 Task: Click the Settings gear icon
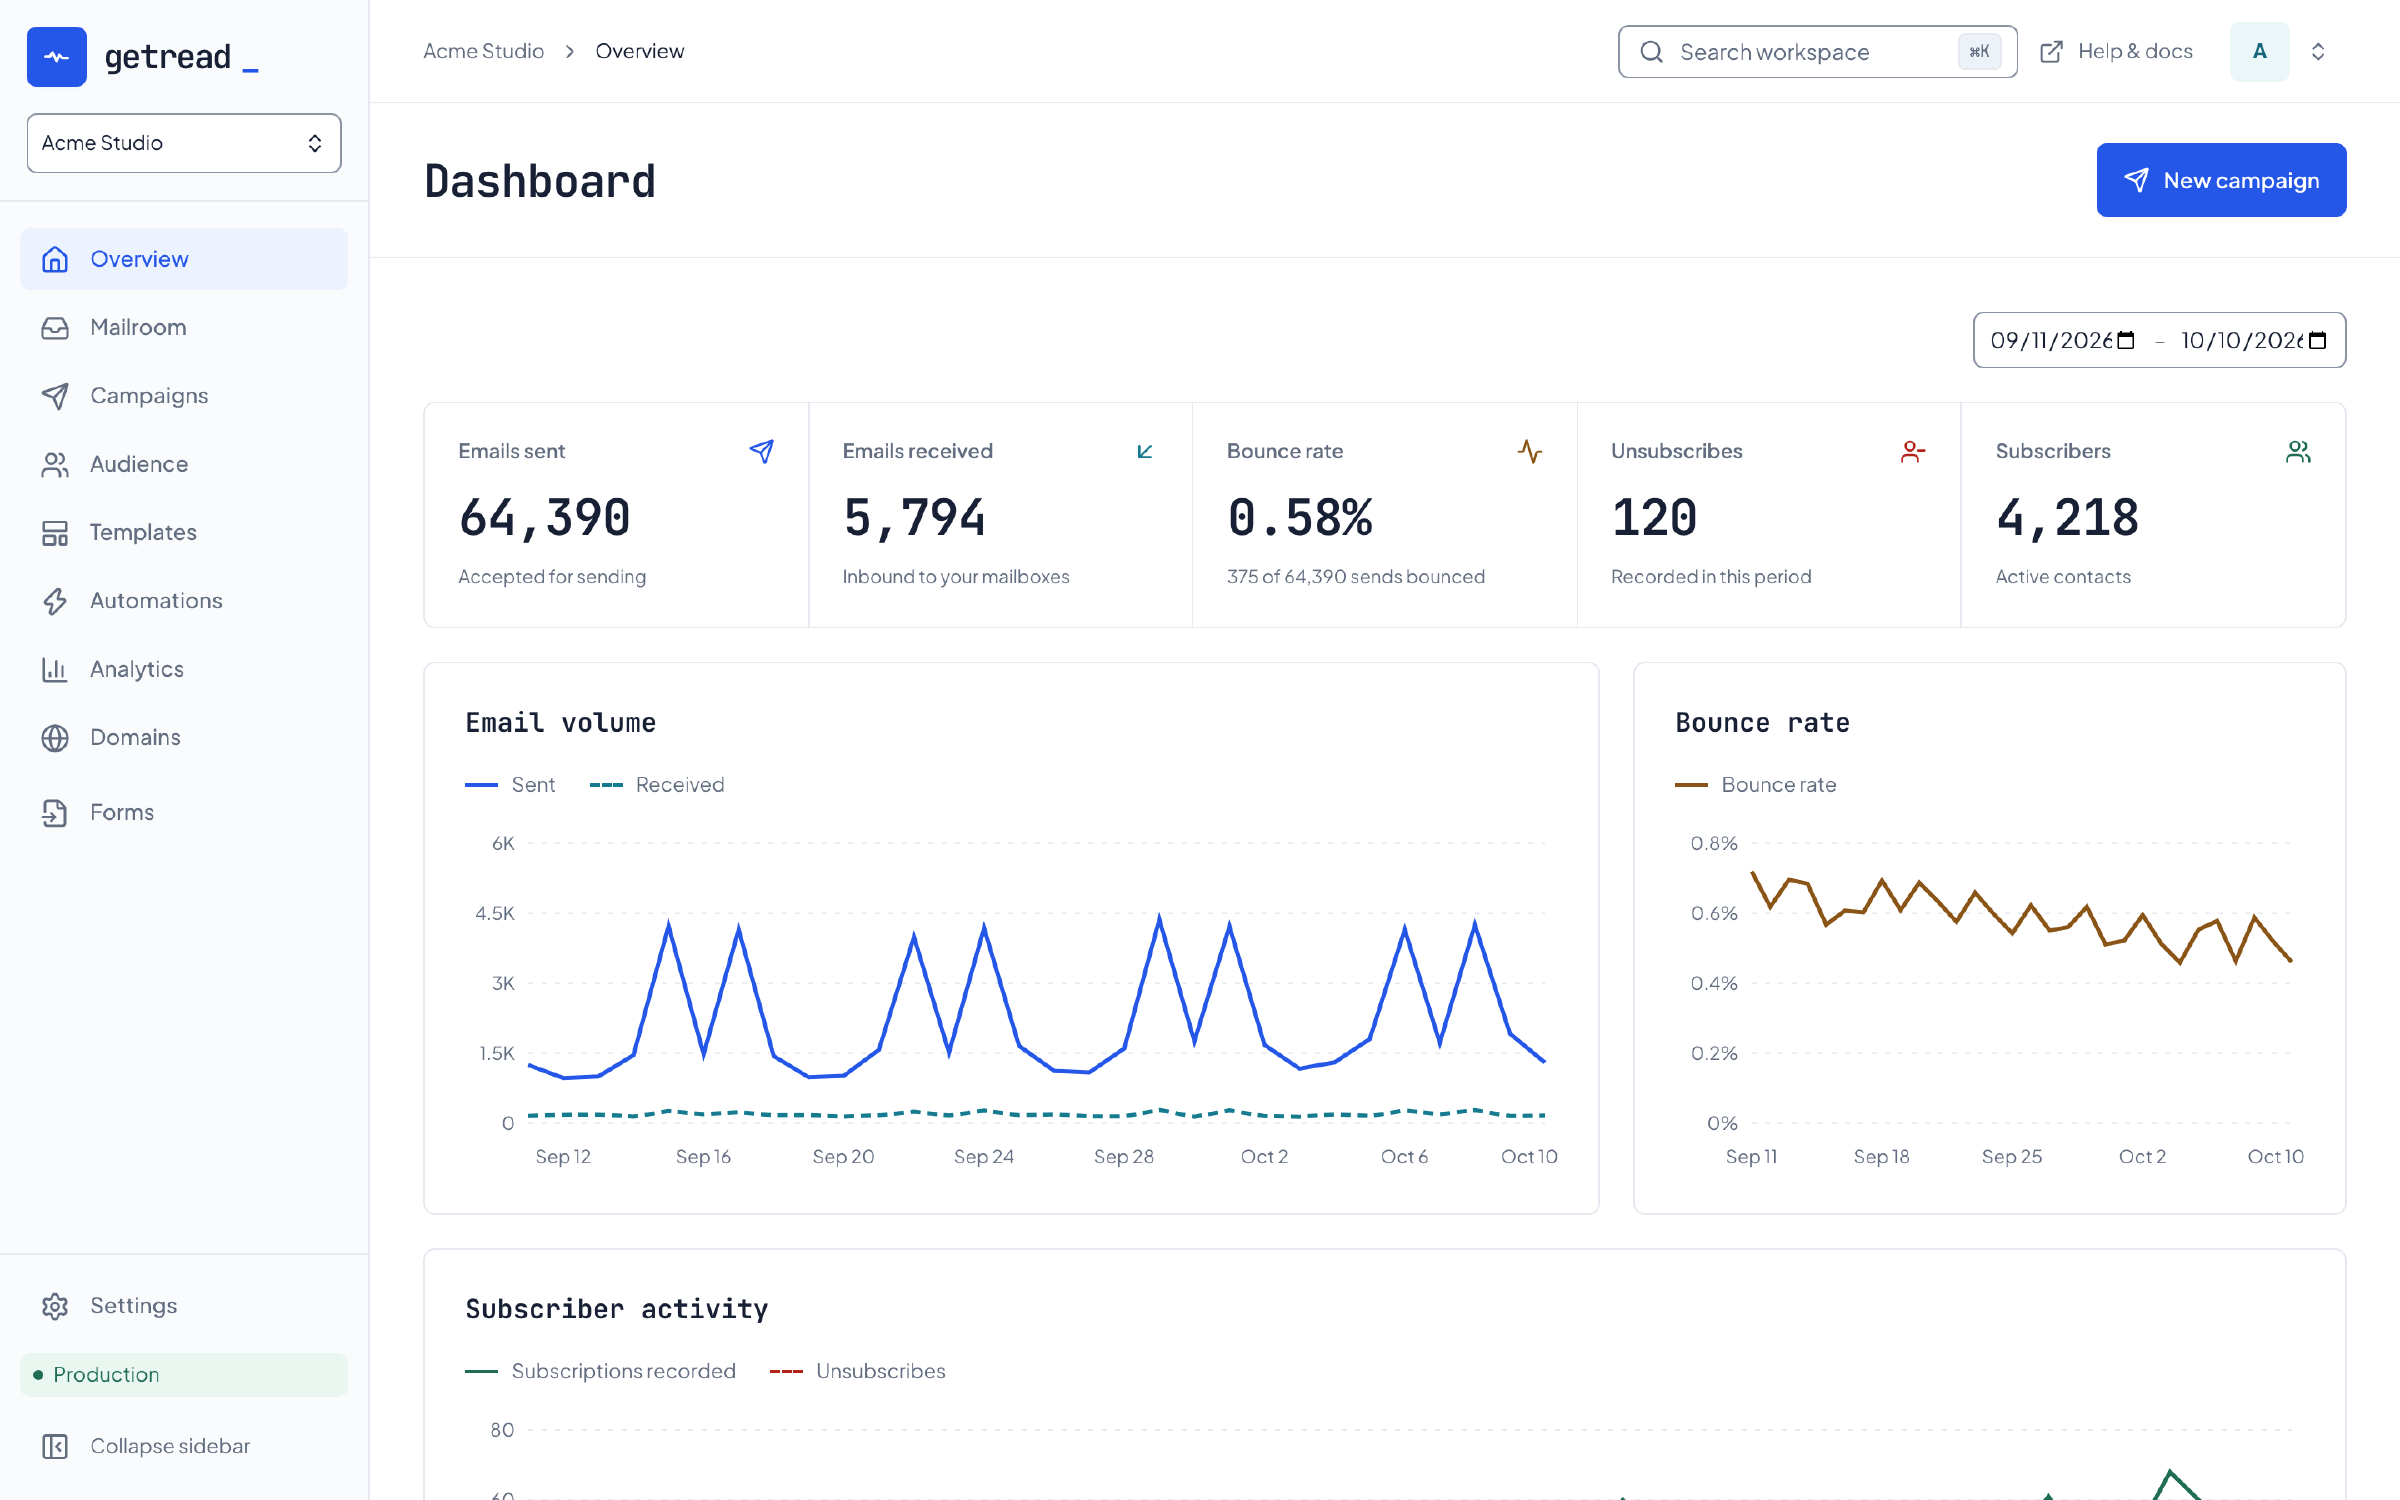(x=55, y=1306)
